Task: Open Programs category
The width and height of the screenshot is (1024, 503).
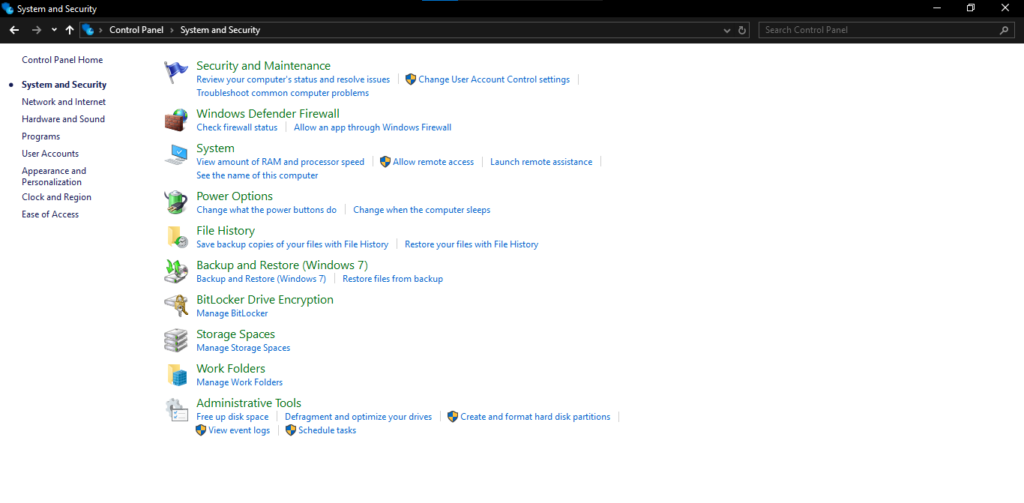Action: 40,137
